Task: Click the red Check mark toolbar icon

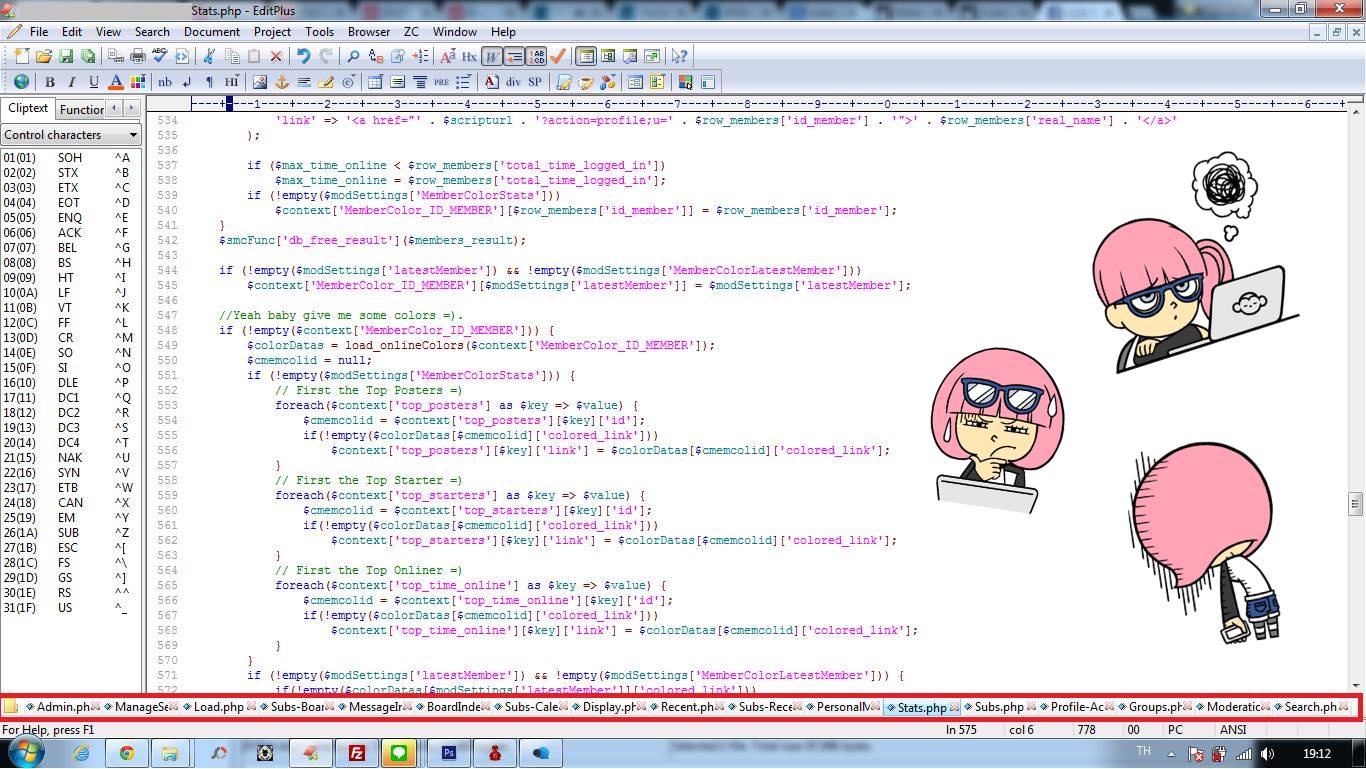Action: click(558, 56)
